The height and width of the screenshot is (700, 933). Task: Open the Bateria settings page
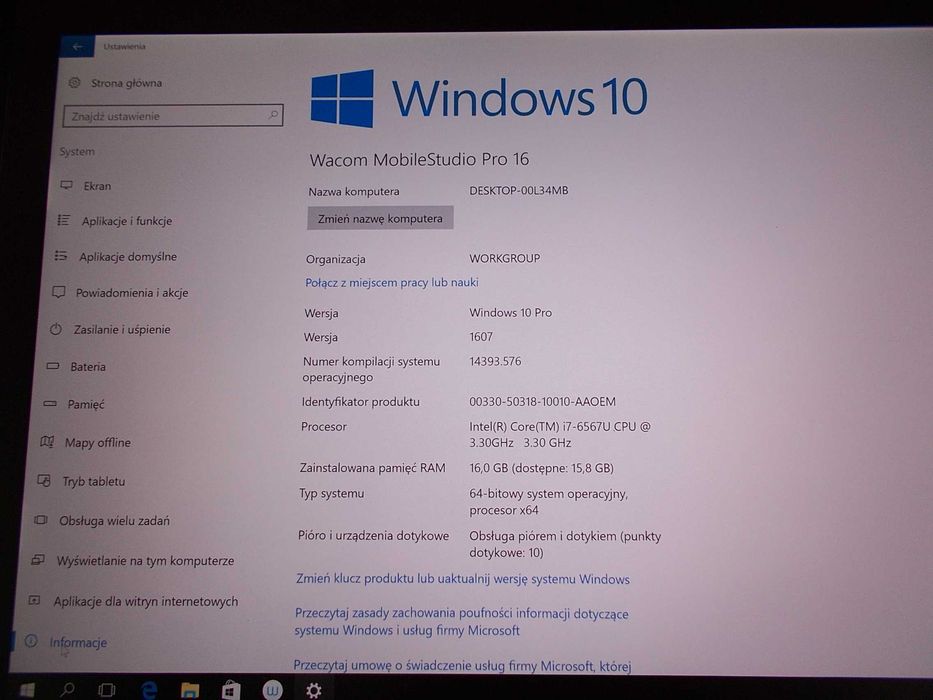point(88,367)
